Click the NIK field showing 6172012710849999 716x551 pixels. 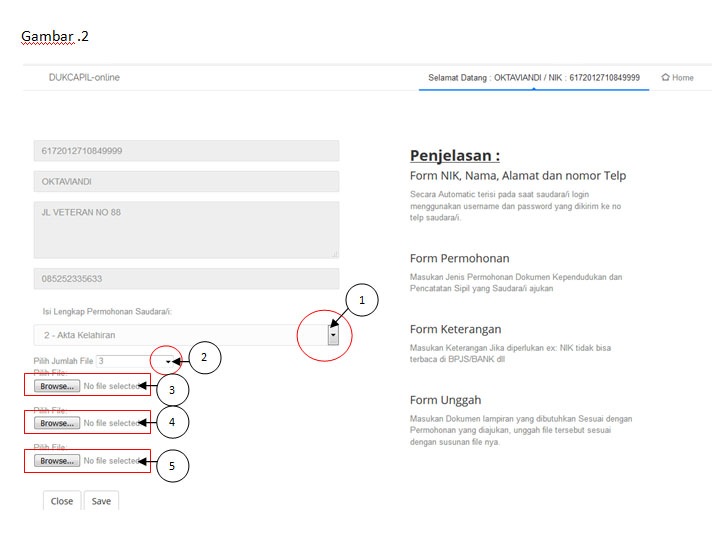(x=186, y=151)
